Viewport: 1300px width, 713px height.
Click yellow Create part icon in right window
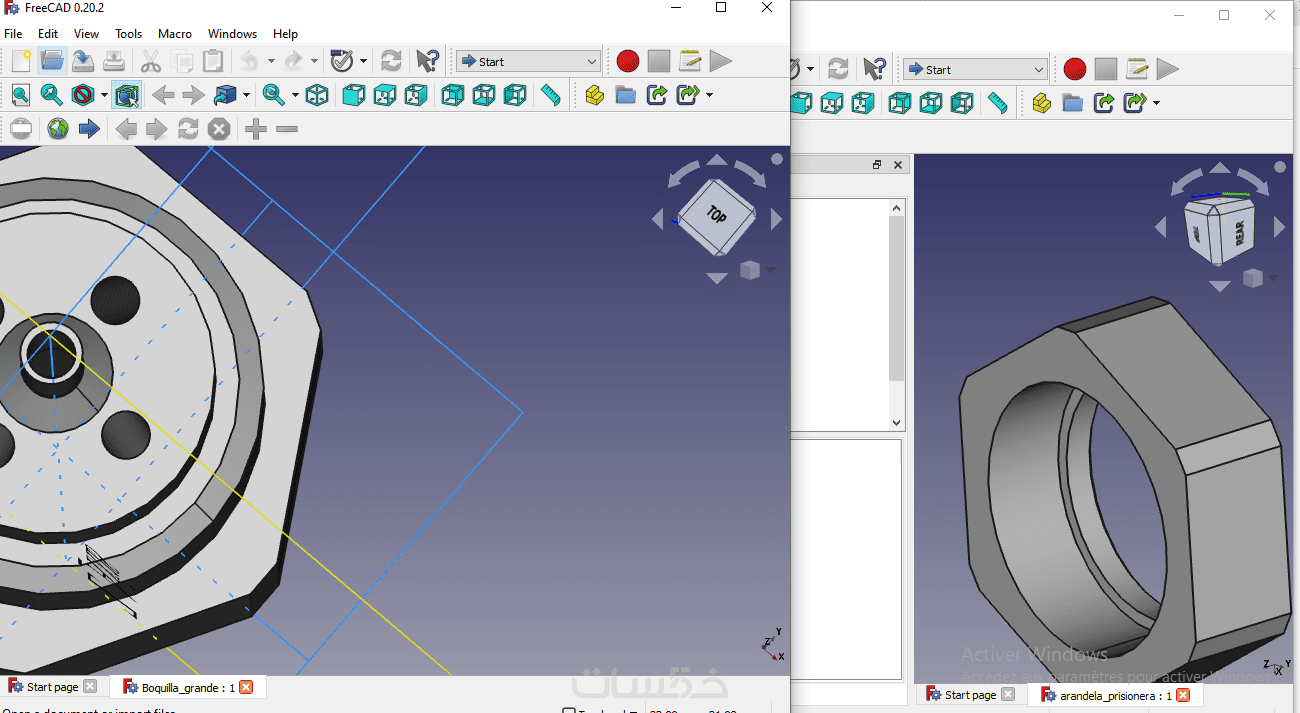tap(1042, 103)
